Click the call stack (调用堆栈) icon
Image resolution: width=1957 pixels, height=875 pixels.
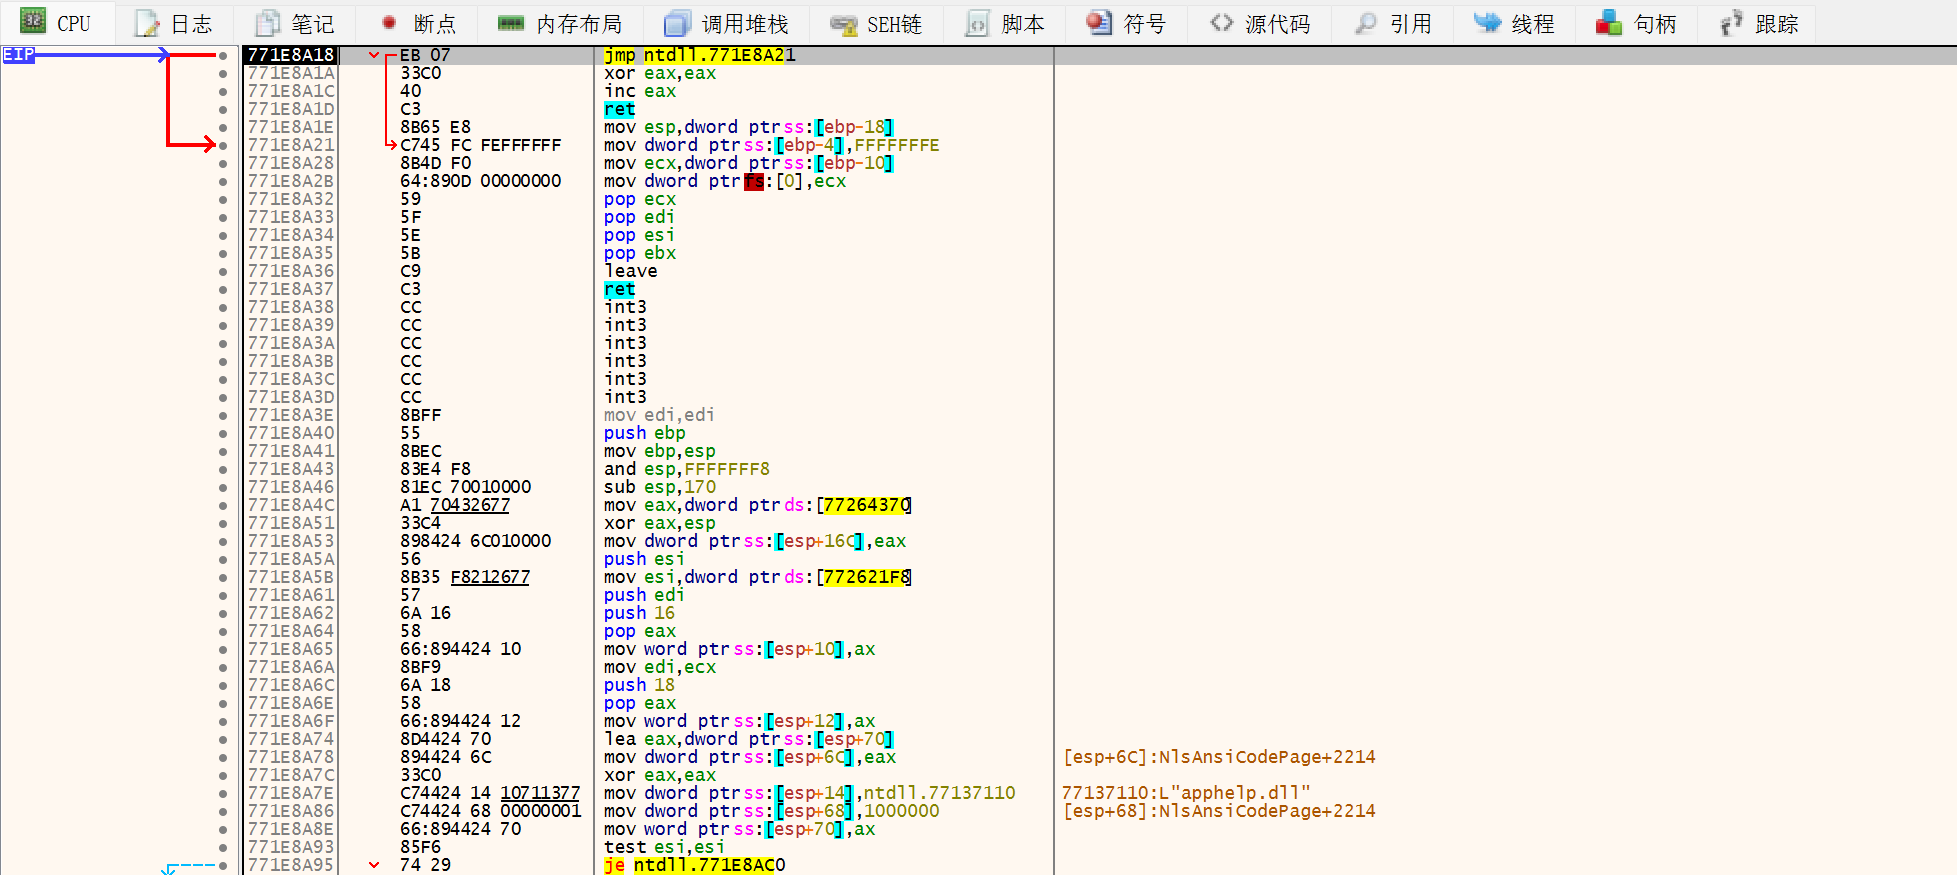677,23
